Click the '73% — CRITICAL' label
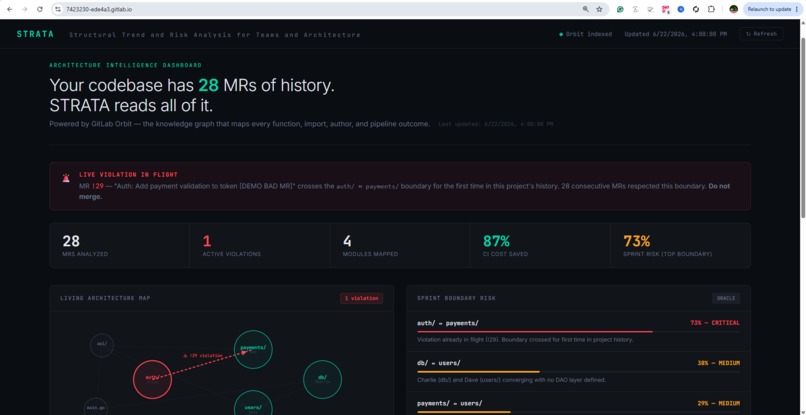 pyautogui.click(x=715, y=323)
